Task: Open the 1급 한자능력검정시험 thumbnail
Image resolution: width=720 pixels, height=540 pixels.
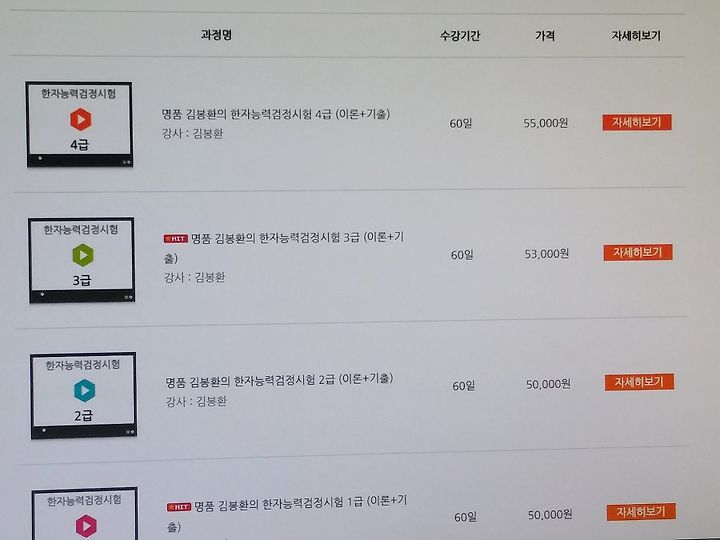Action: pos(85,514)
